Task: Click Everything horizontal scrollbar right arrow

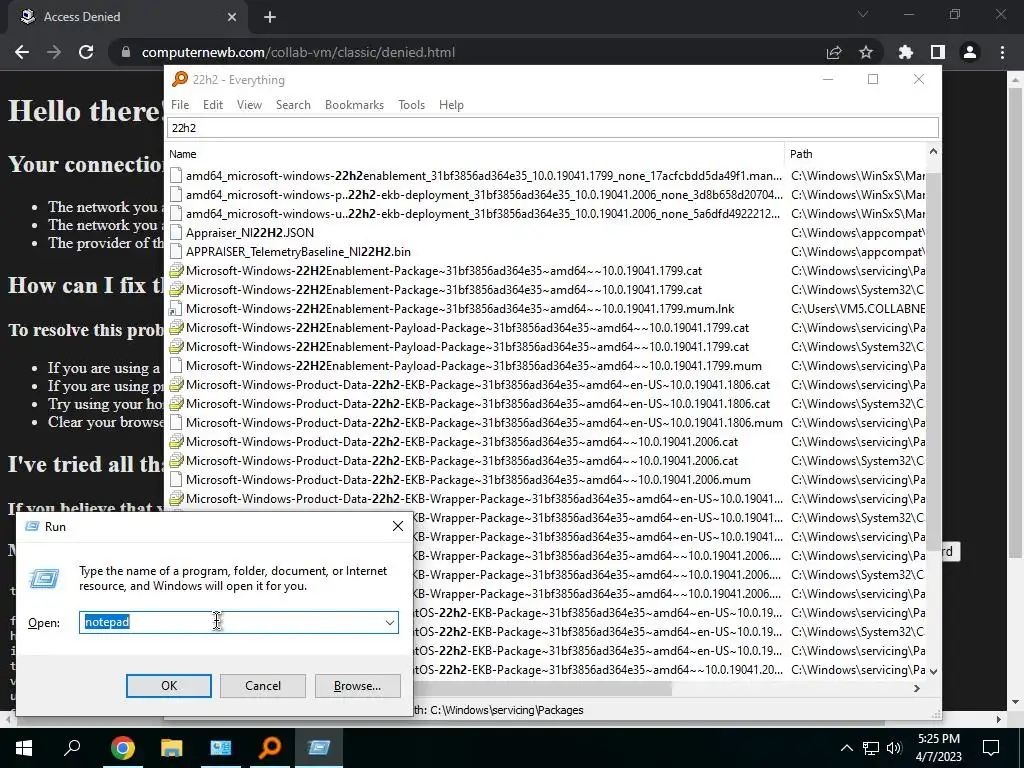Action: [x=917, y=688]
